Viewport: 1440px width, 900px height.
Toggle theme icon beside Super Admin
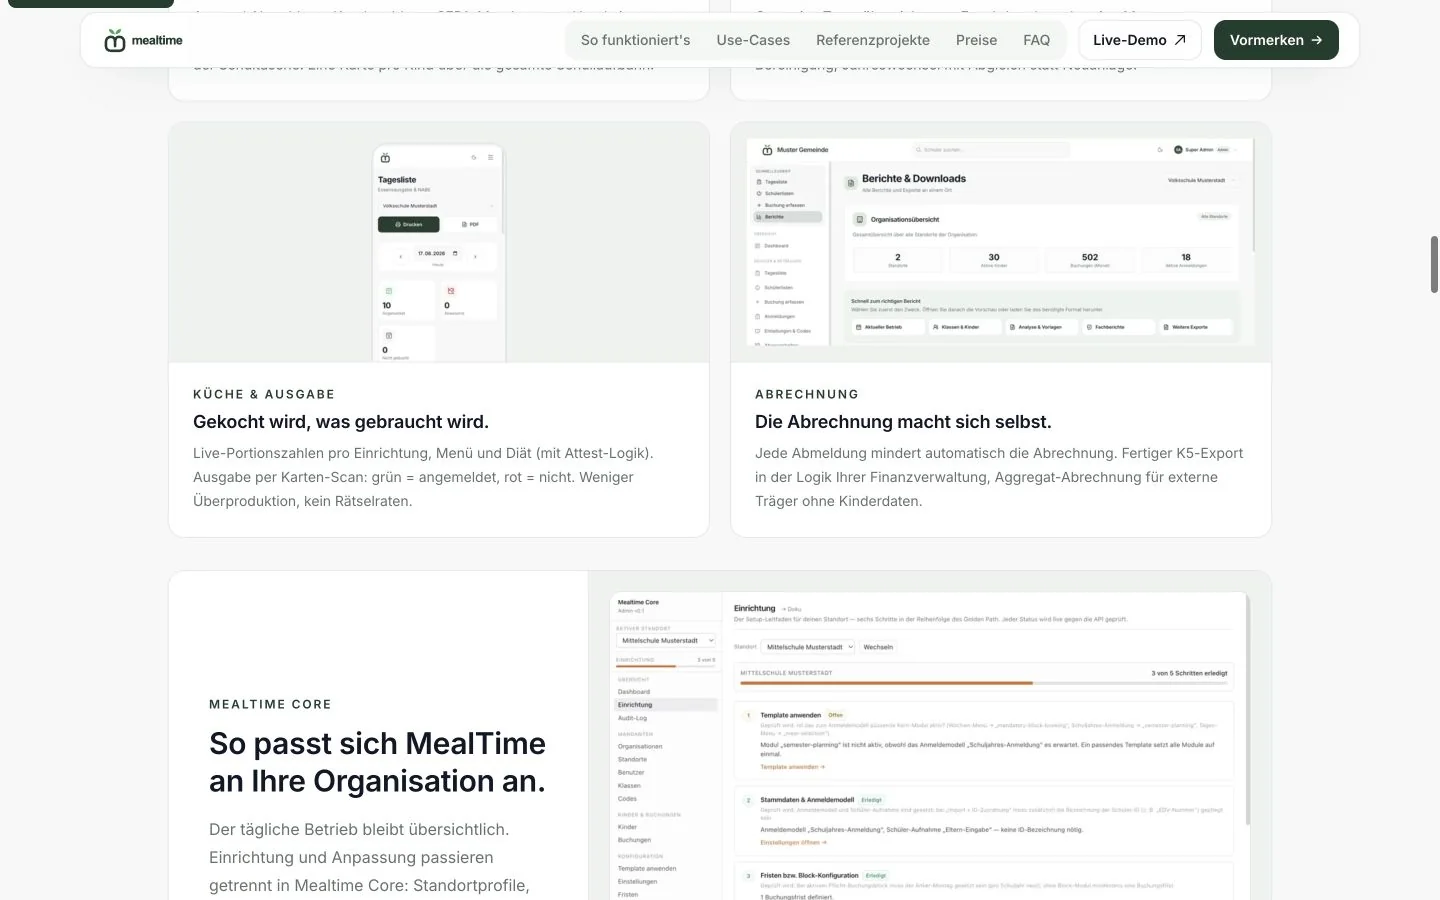coord(1160,150)
